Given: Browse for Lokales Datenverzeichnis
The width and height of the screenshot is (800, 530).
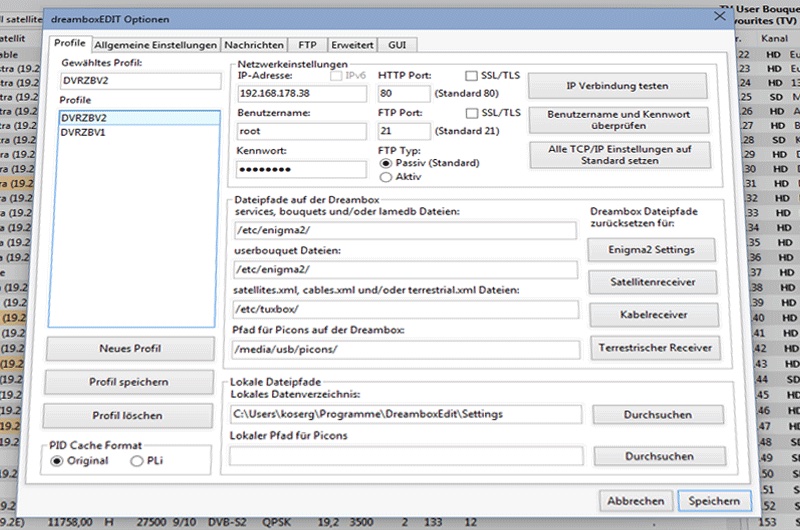Looking at the screenshot, I should click(658, 415).
